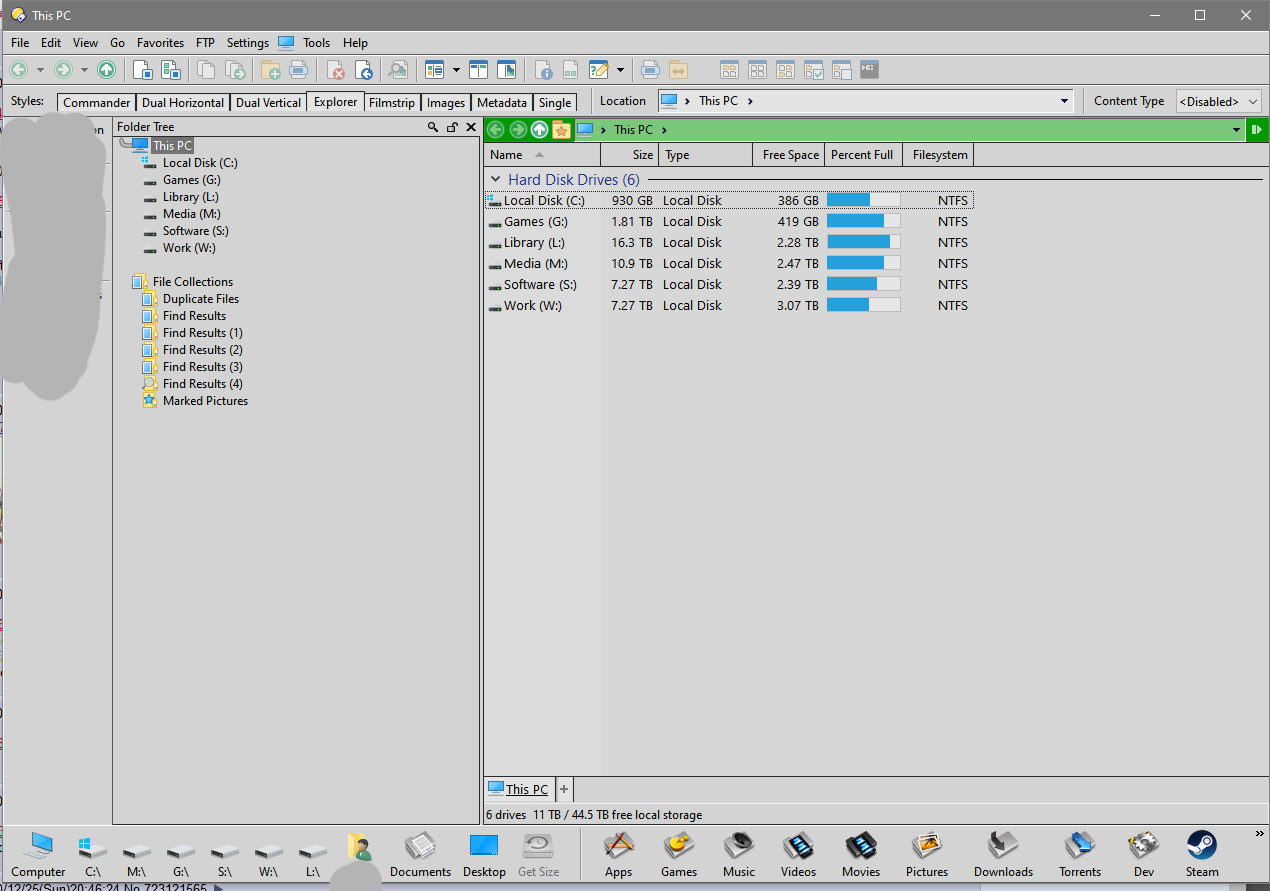Open the Steam shortcut in bottom toolbar
The image size is (1270, 891).
coord(1201,855)
